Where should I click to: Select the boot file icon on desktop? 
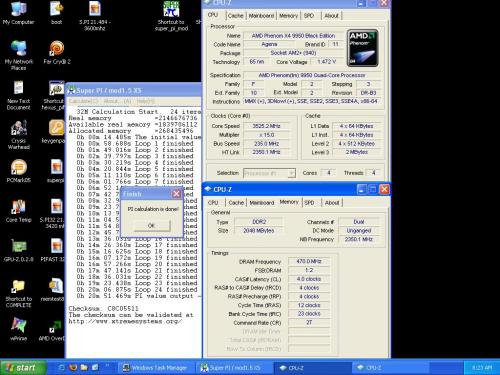pos(56,13)
